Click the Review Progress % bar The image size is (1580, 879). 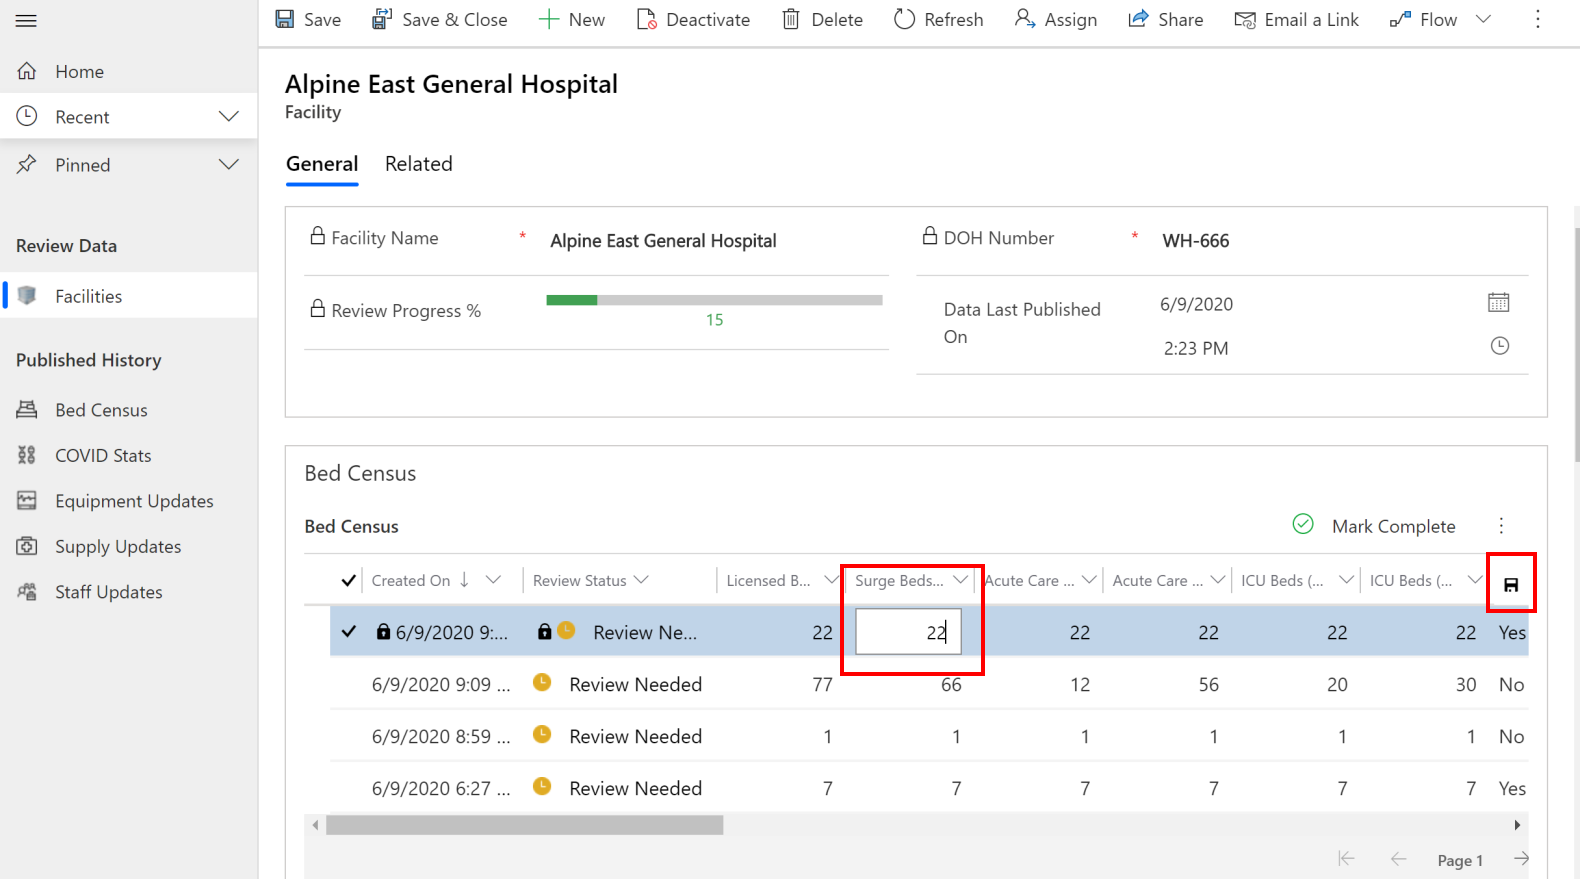point(714,300)
